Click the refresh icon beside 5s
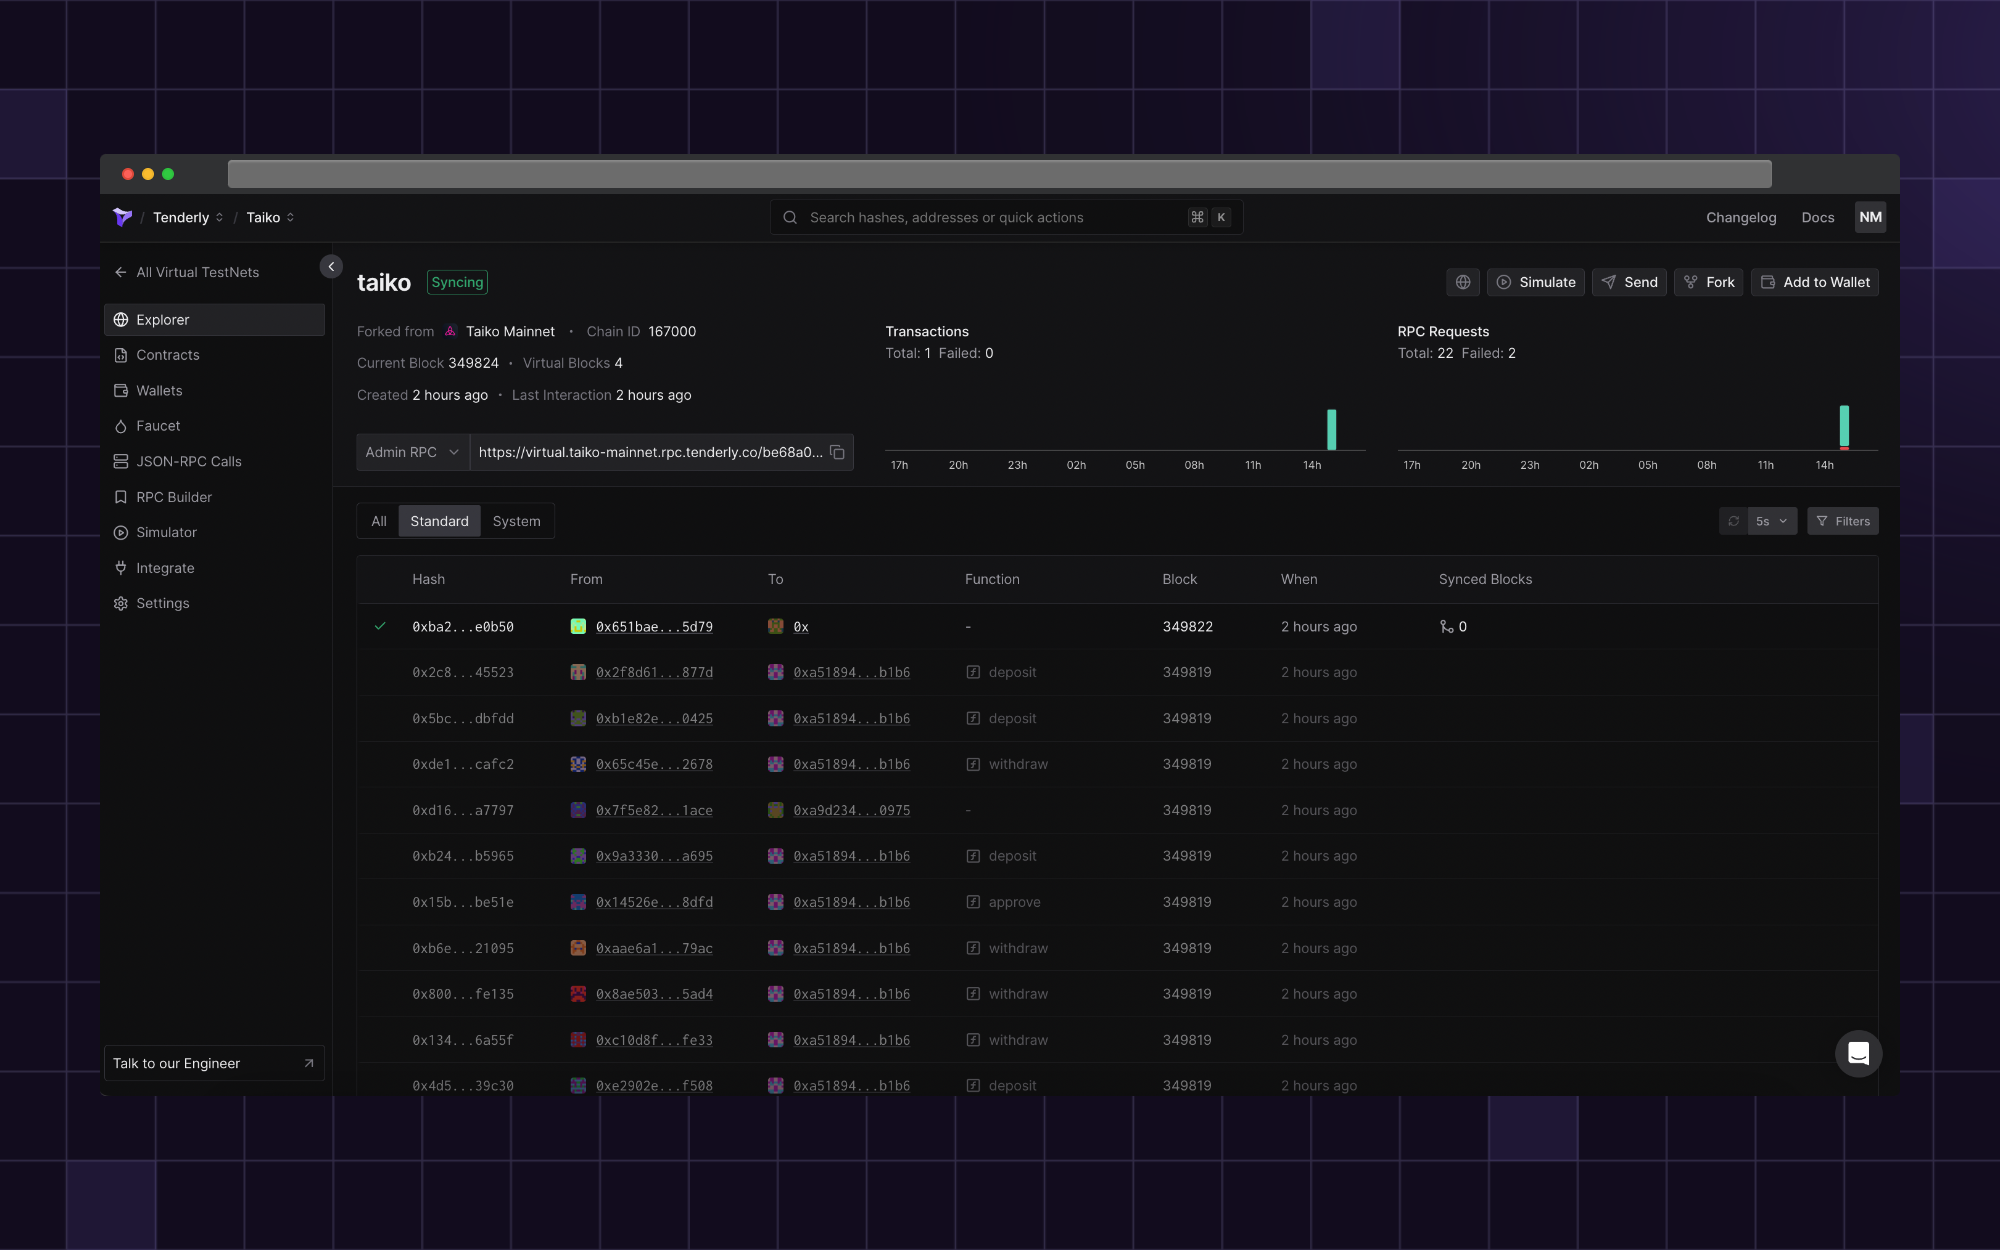This screenshot has width=2000, height=1250. (1734, 521)
